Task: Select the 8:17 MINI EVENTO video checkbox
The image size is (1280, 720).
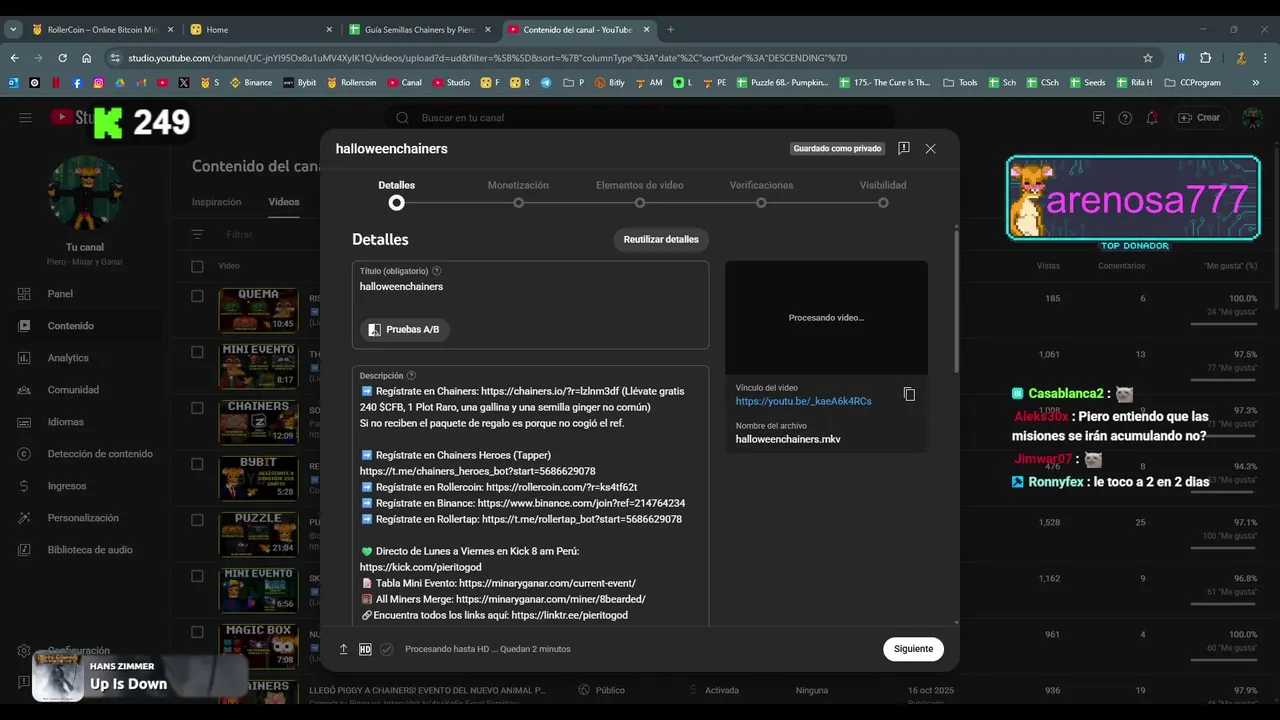Action: click(197, 352)
